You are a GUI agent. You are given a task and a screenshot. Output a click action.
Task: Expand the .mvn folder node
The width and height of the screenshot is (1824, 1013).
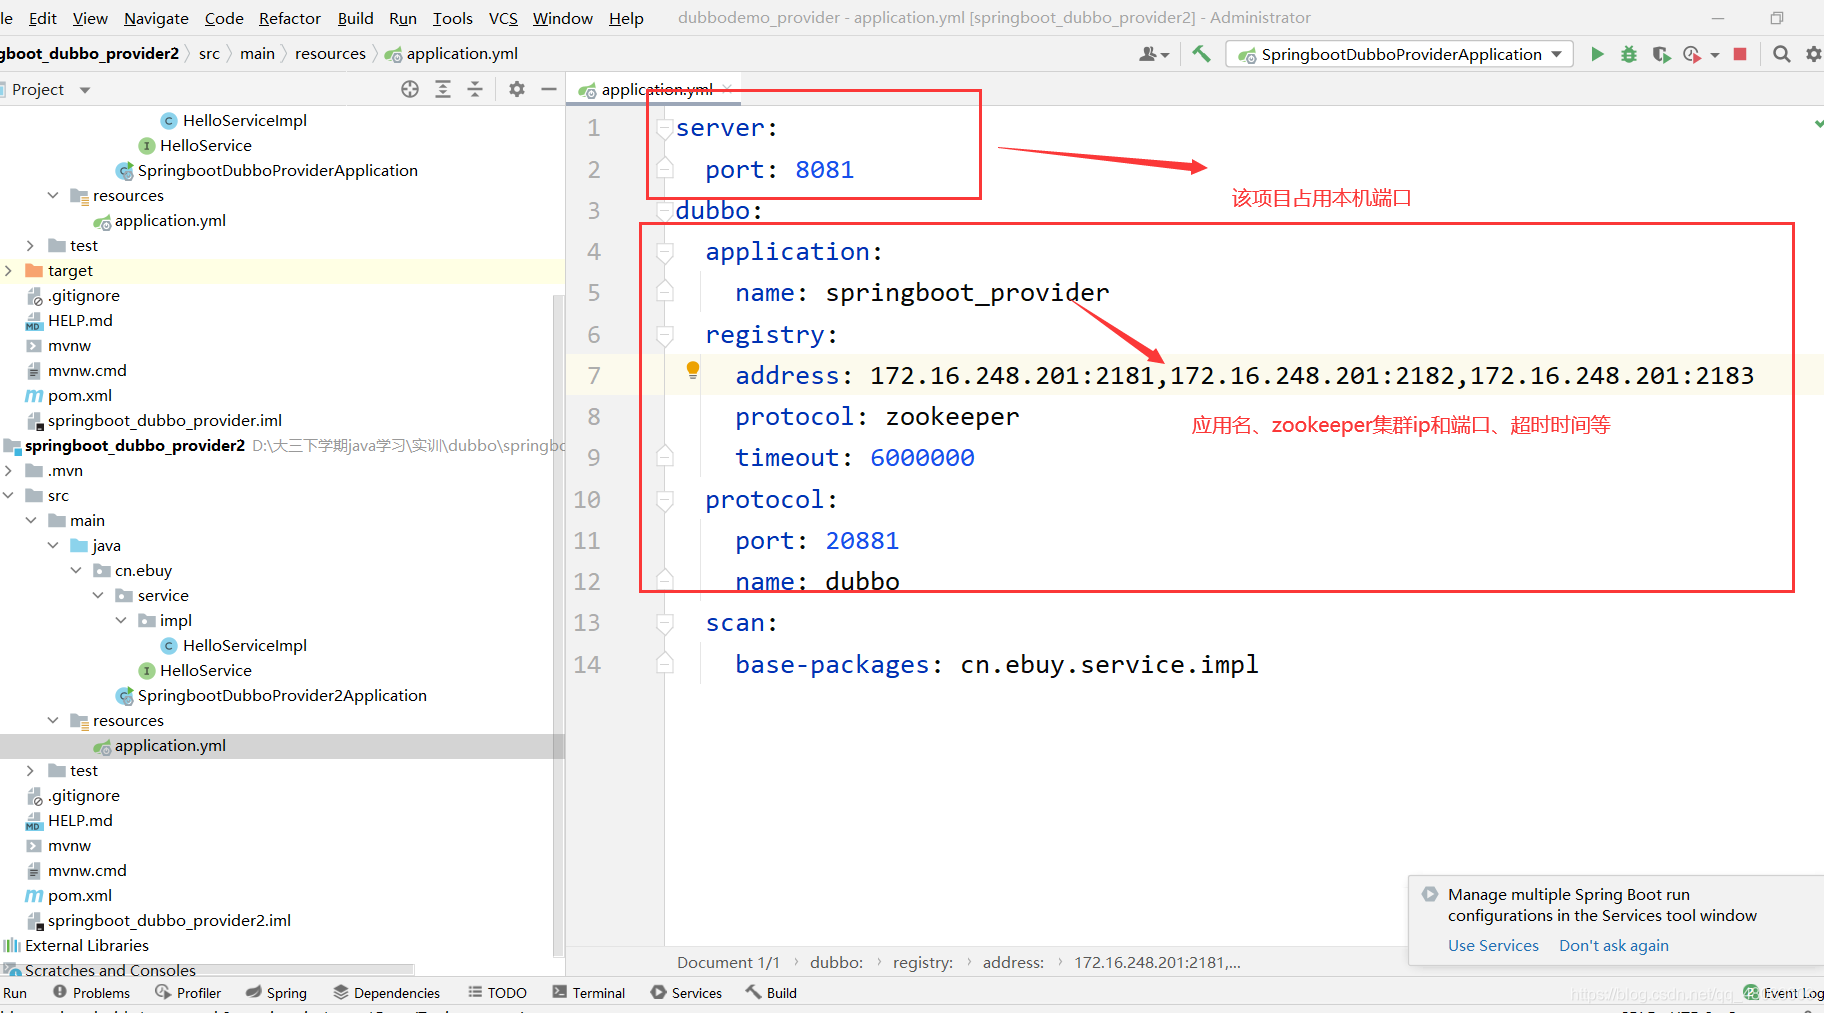(x=9, y=470)
